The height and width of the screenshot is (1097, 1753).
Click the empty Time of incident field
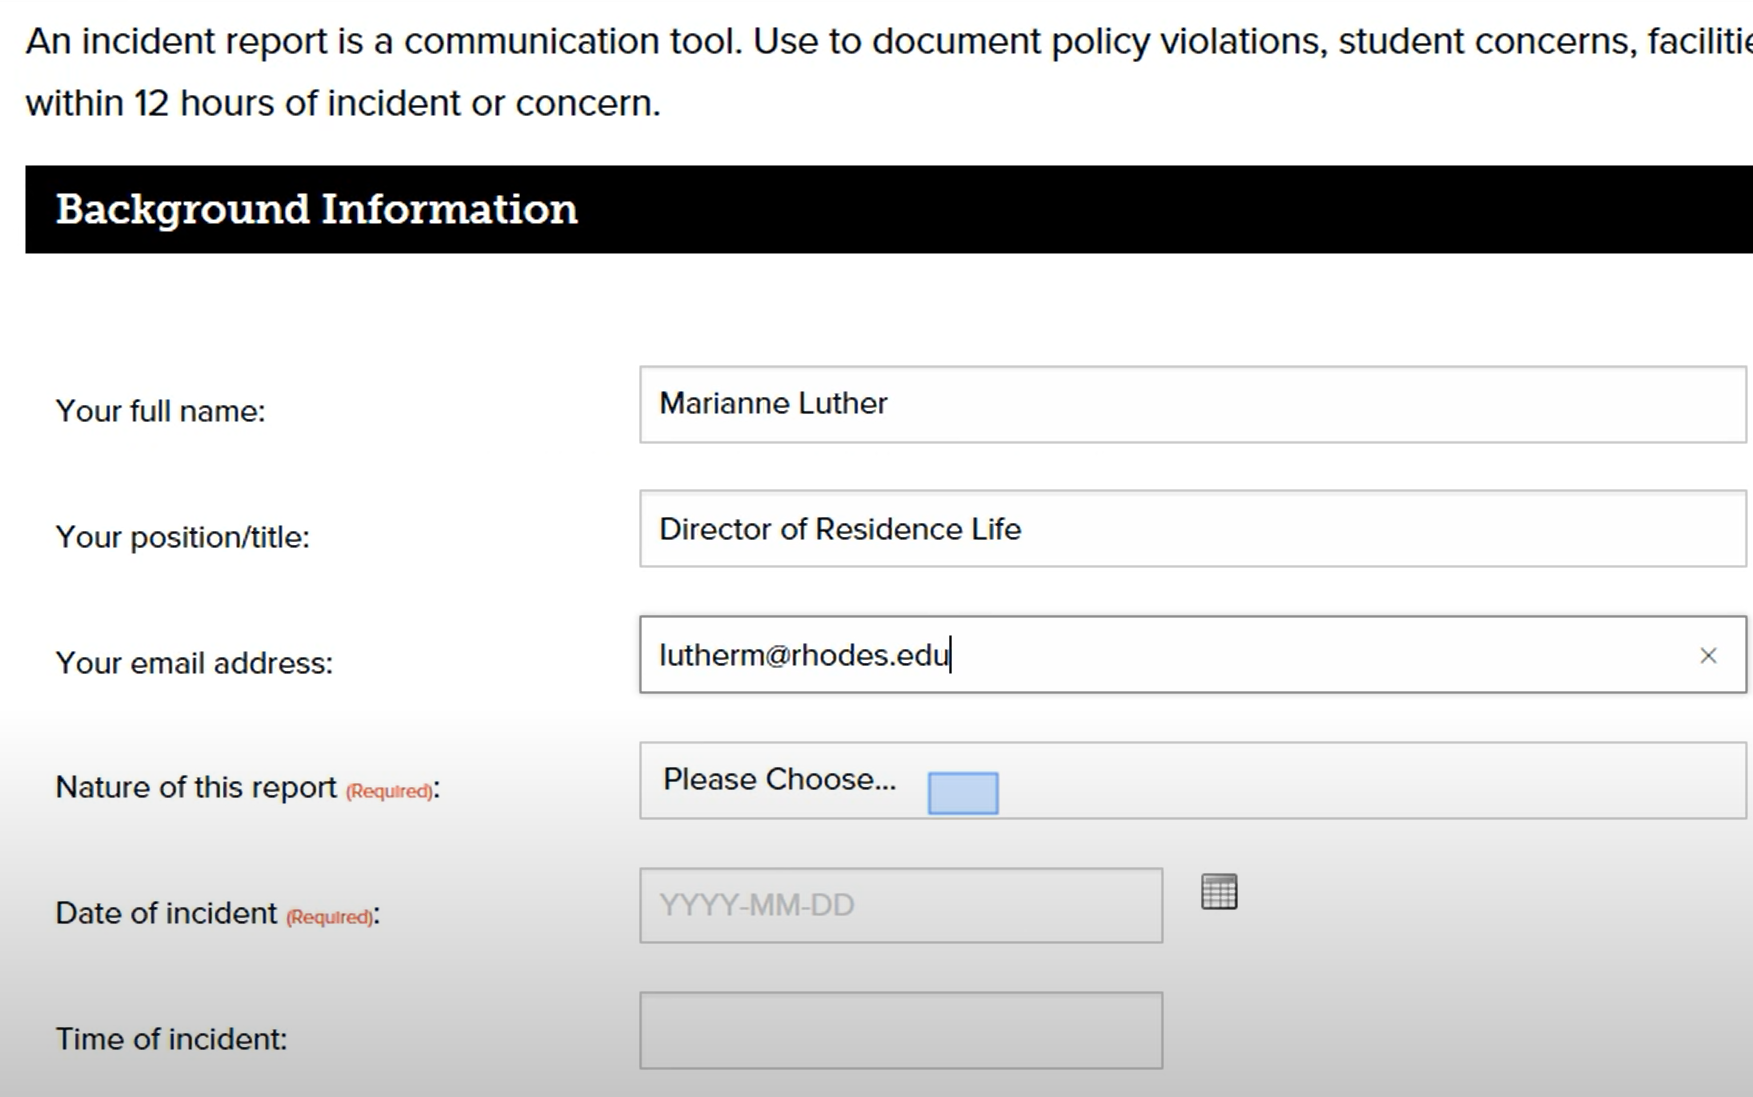(900, 1030)
